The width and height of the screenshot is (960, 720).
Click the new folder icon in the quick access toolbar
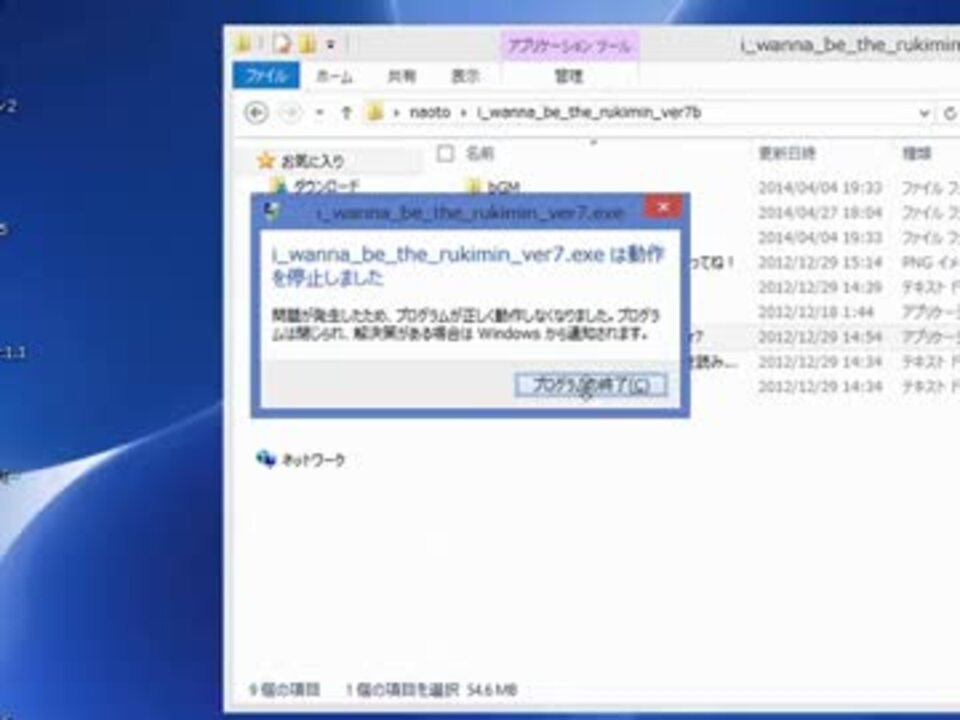point(307,44)
